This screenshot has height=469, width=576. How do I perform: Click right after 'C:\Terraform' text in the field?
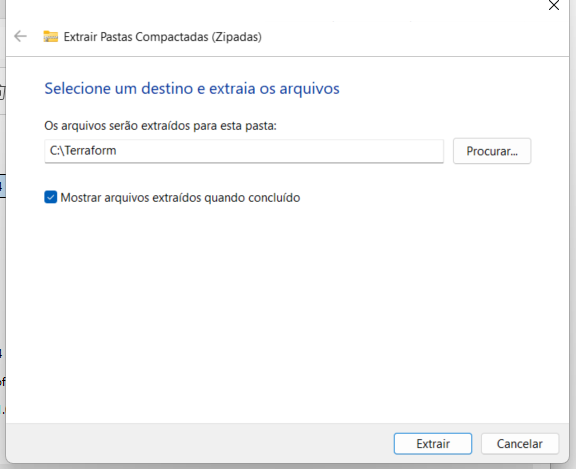pyautogui.click(x=117, y=151)
